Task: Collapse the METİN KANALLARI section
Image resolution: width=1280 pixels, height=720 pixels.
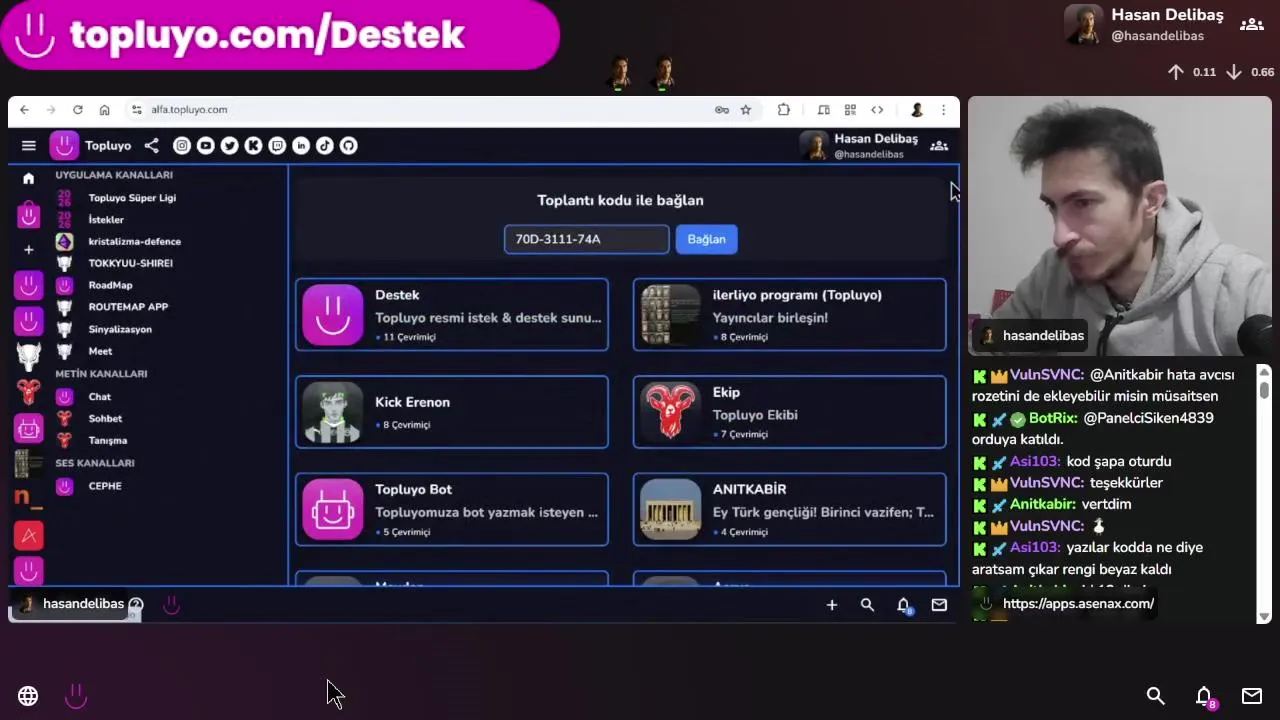Action: [101, 374]
